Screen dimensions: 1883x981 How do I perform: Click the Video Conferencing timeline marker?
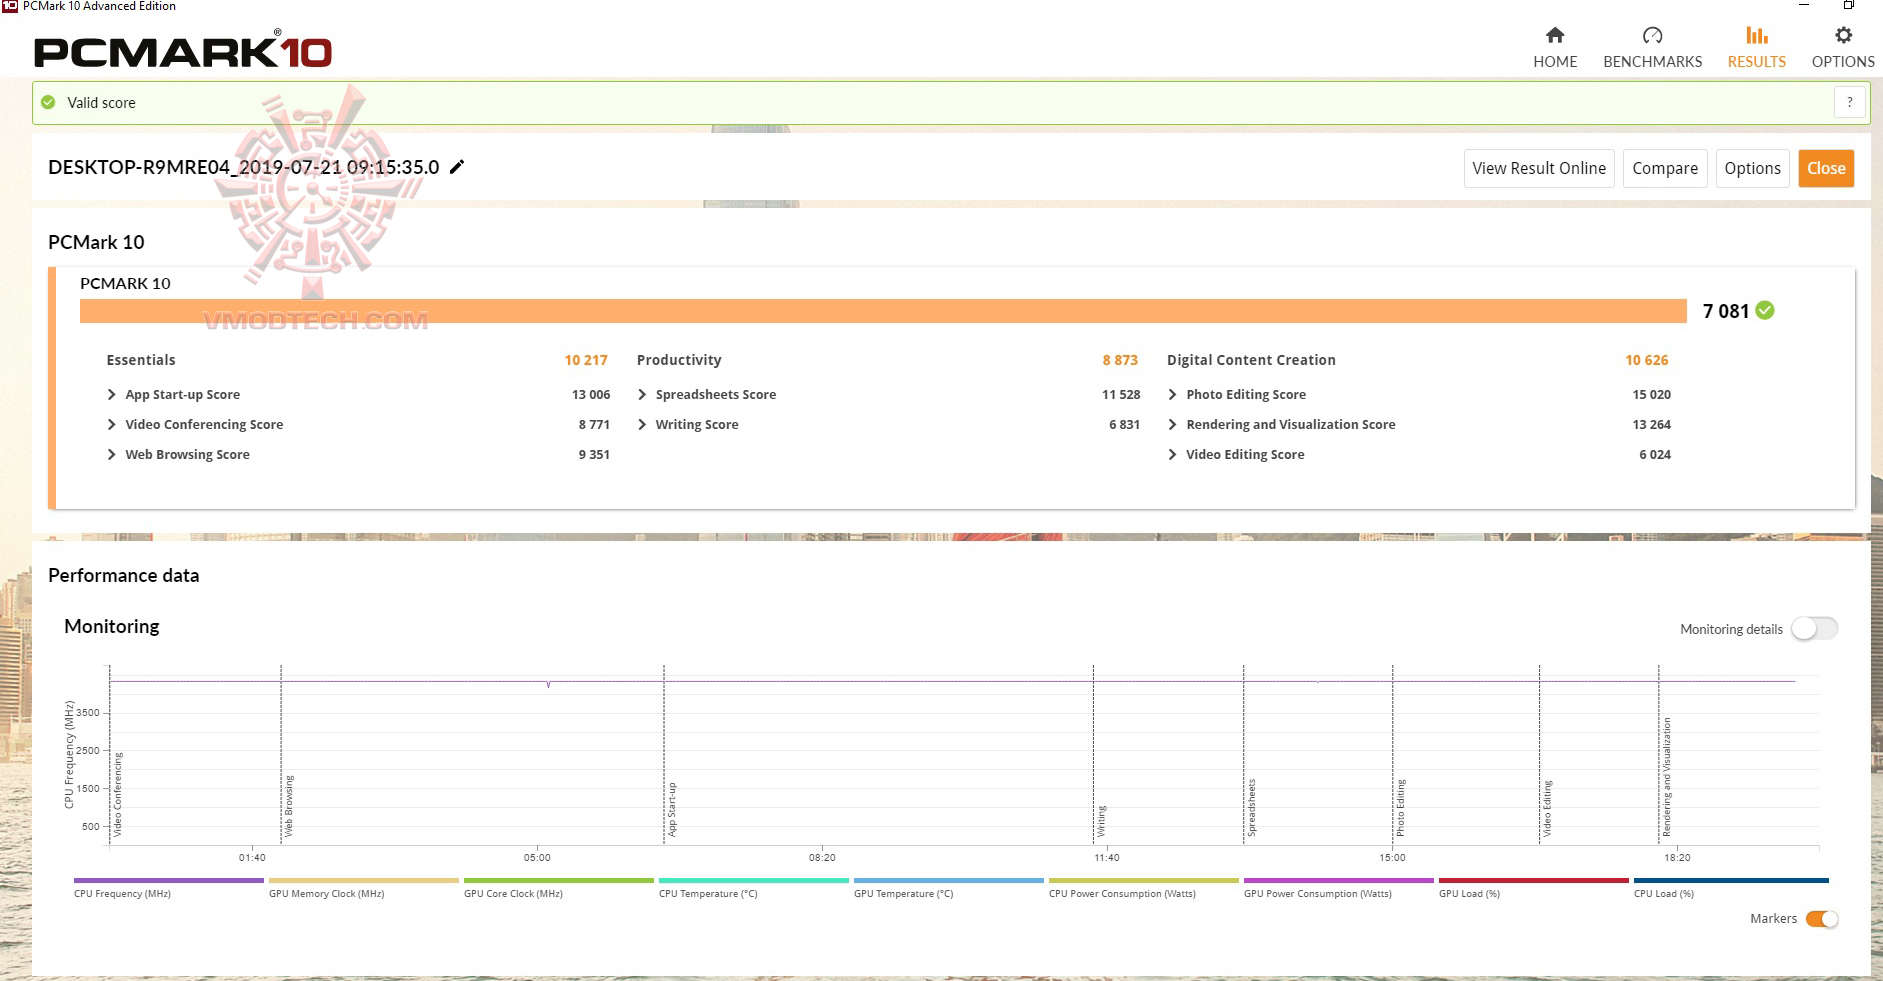pos(117,795)
